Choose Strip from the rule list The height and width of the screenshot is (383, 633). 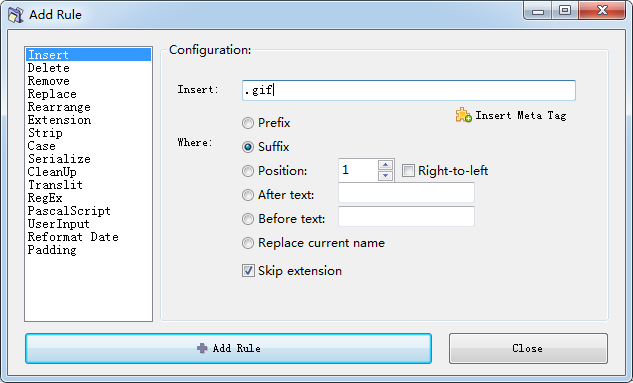[x=88, y=133]
